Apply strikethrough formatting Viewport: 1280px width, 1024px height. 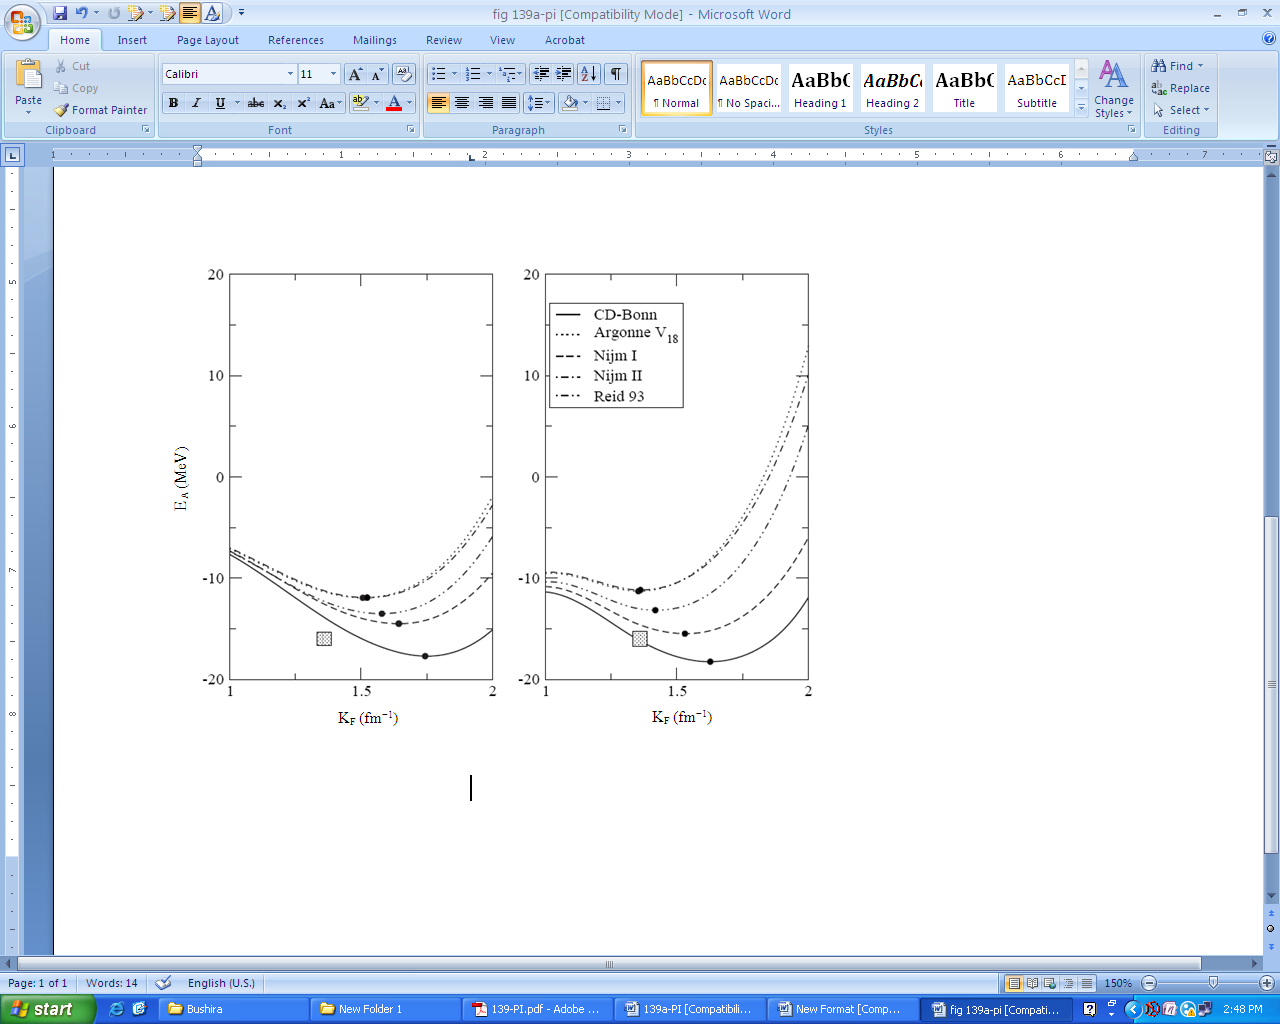256,103
